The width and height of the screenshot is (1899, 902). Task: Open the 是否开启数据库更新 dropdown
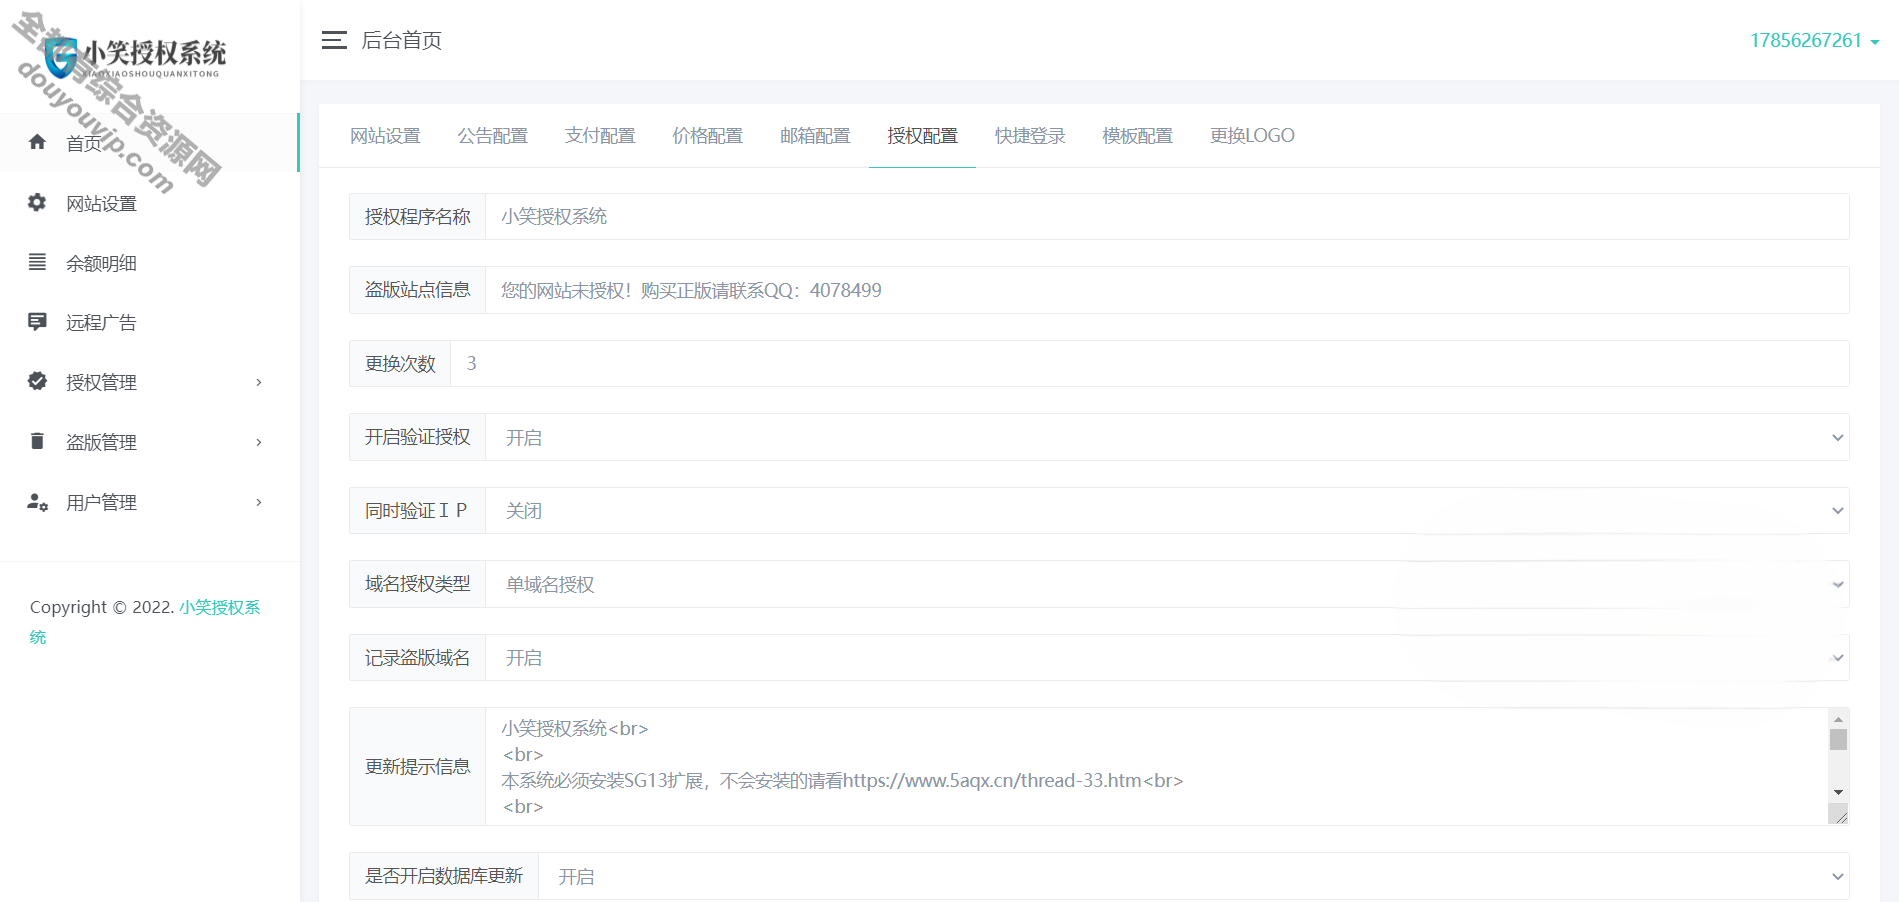(x=1193, y=876)
